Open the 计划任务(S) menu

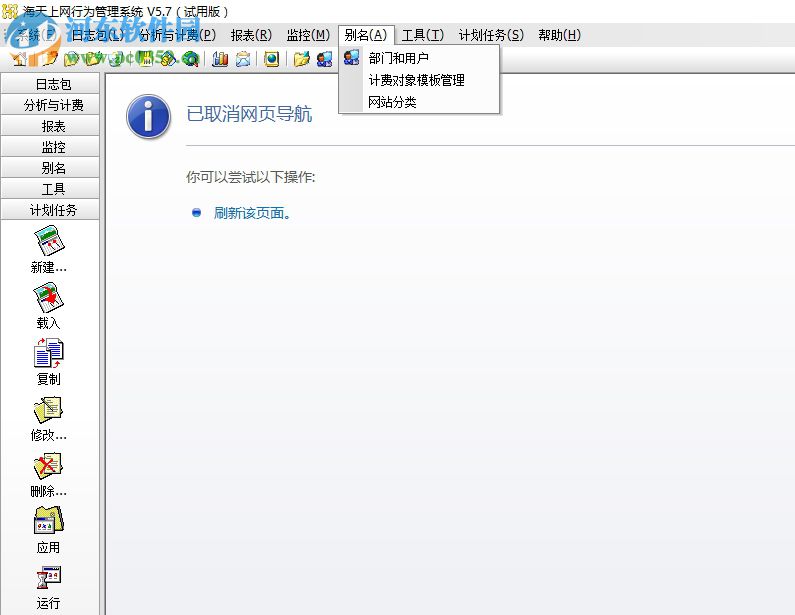point(491,35)
